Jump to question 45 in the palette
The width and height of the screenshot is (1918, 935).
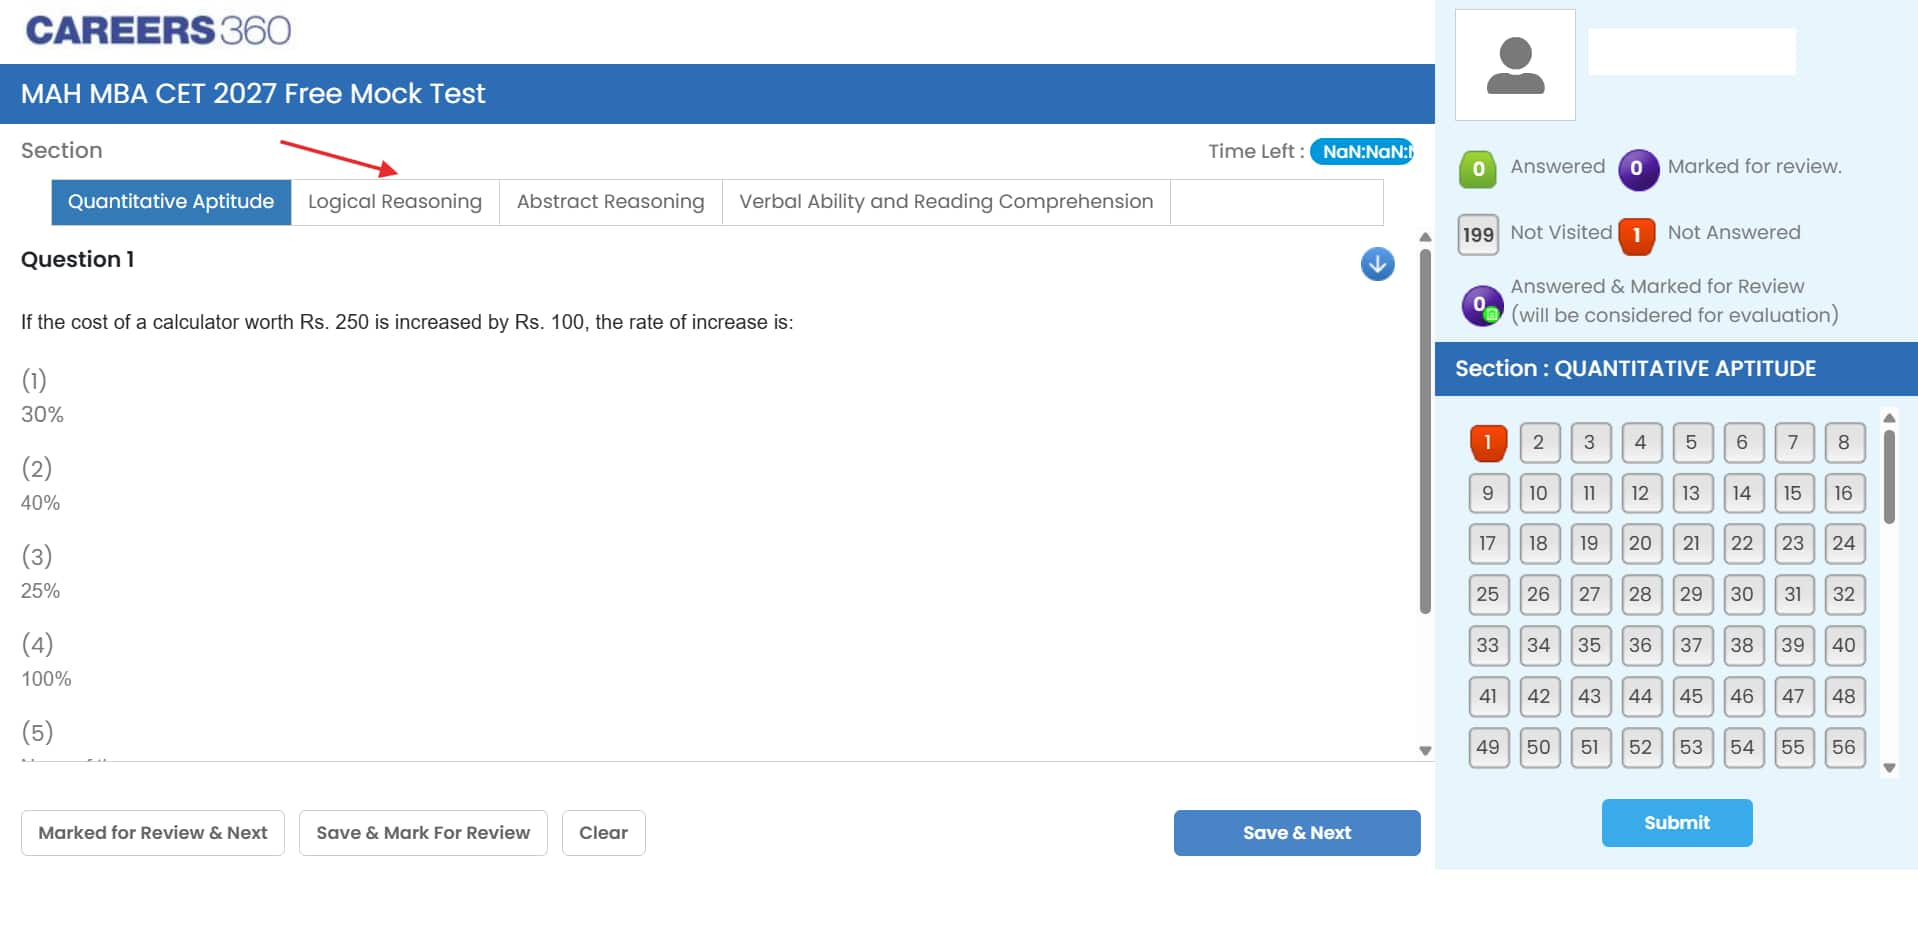pos(1691,696)
